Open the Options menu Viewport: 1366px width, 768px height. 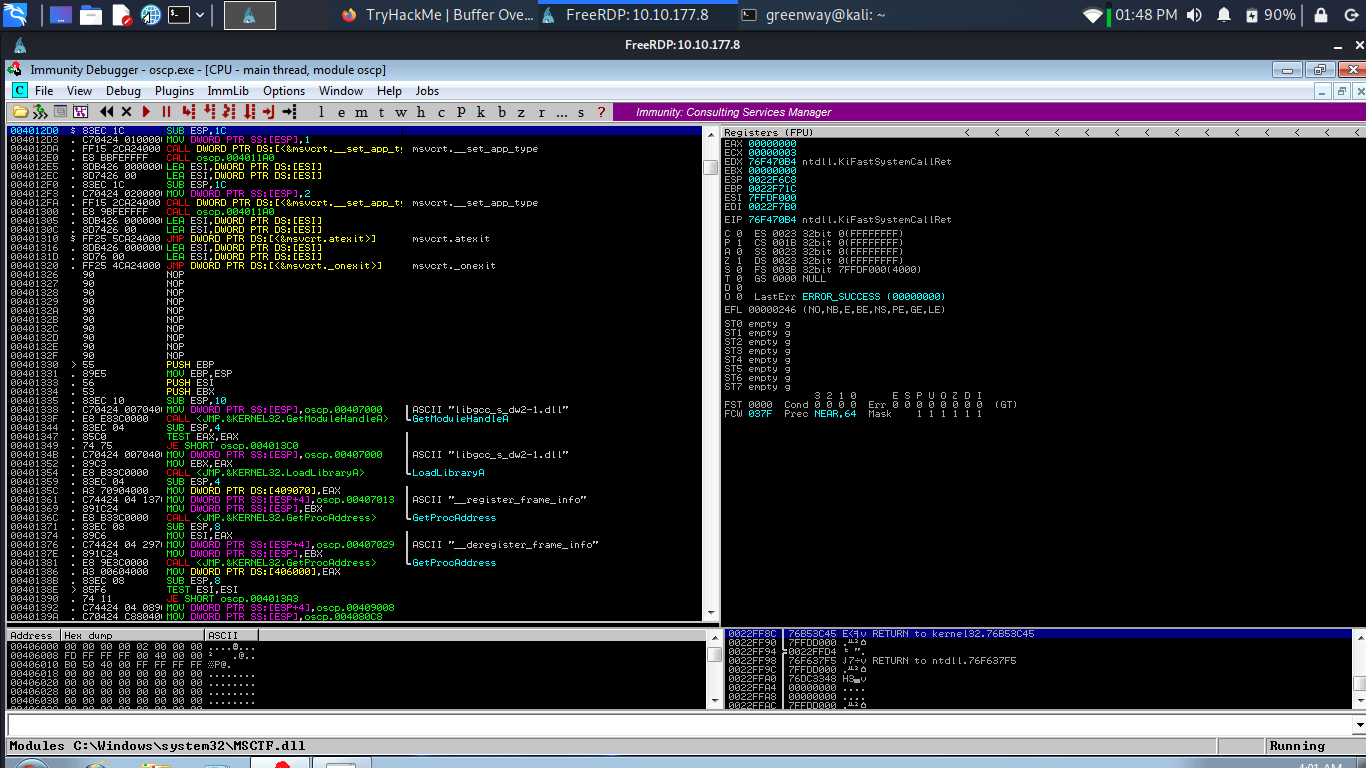point(284,91)
